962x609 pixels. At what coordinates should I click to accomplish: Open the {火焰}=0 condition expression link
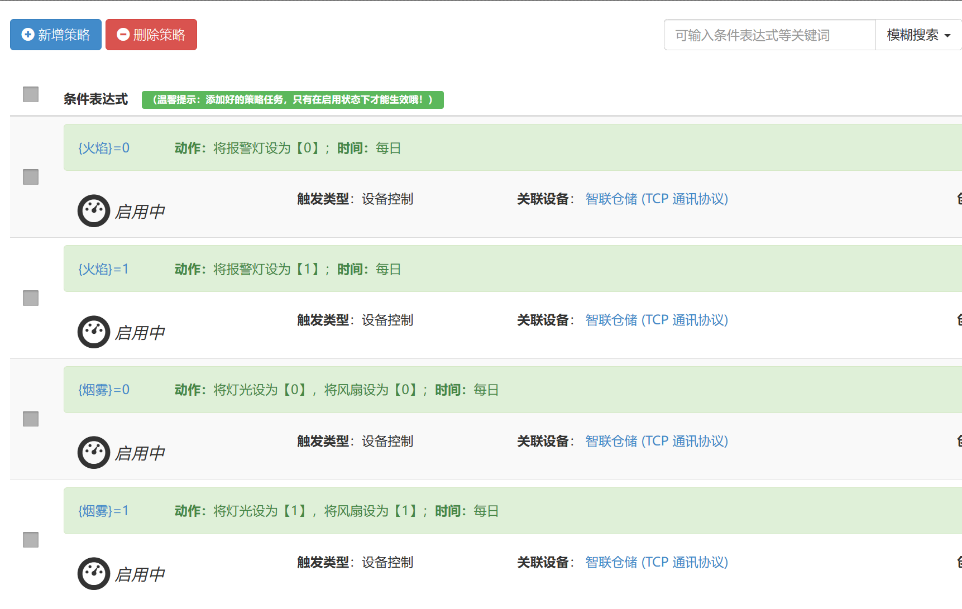click(104, 148)
